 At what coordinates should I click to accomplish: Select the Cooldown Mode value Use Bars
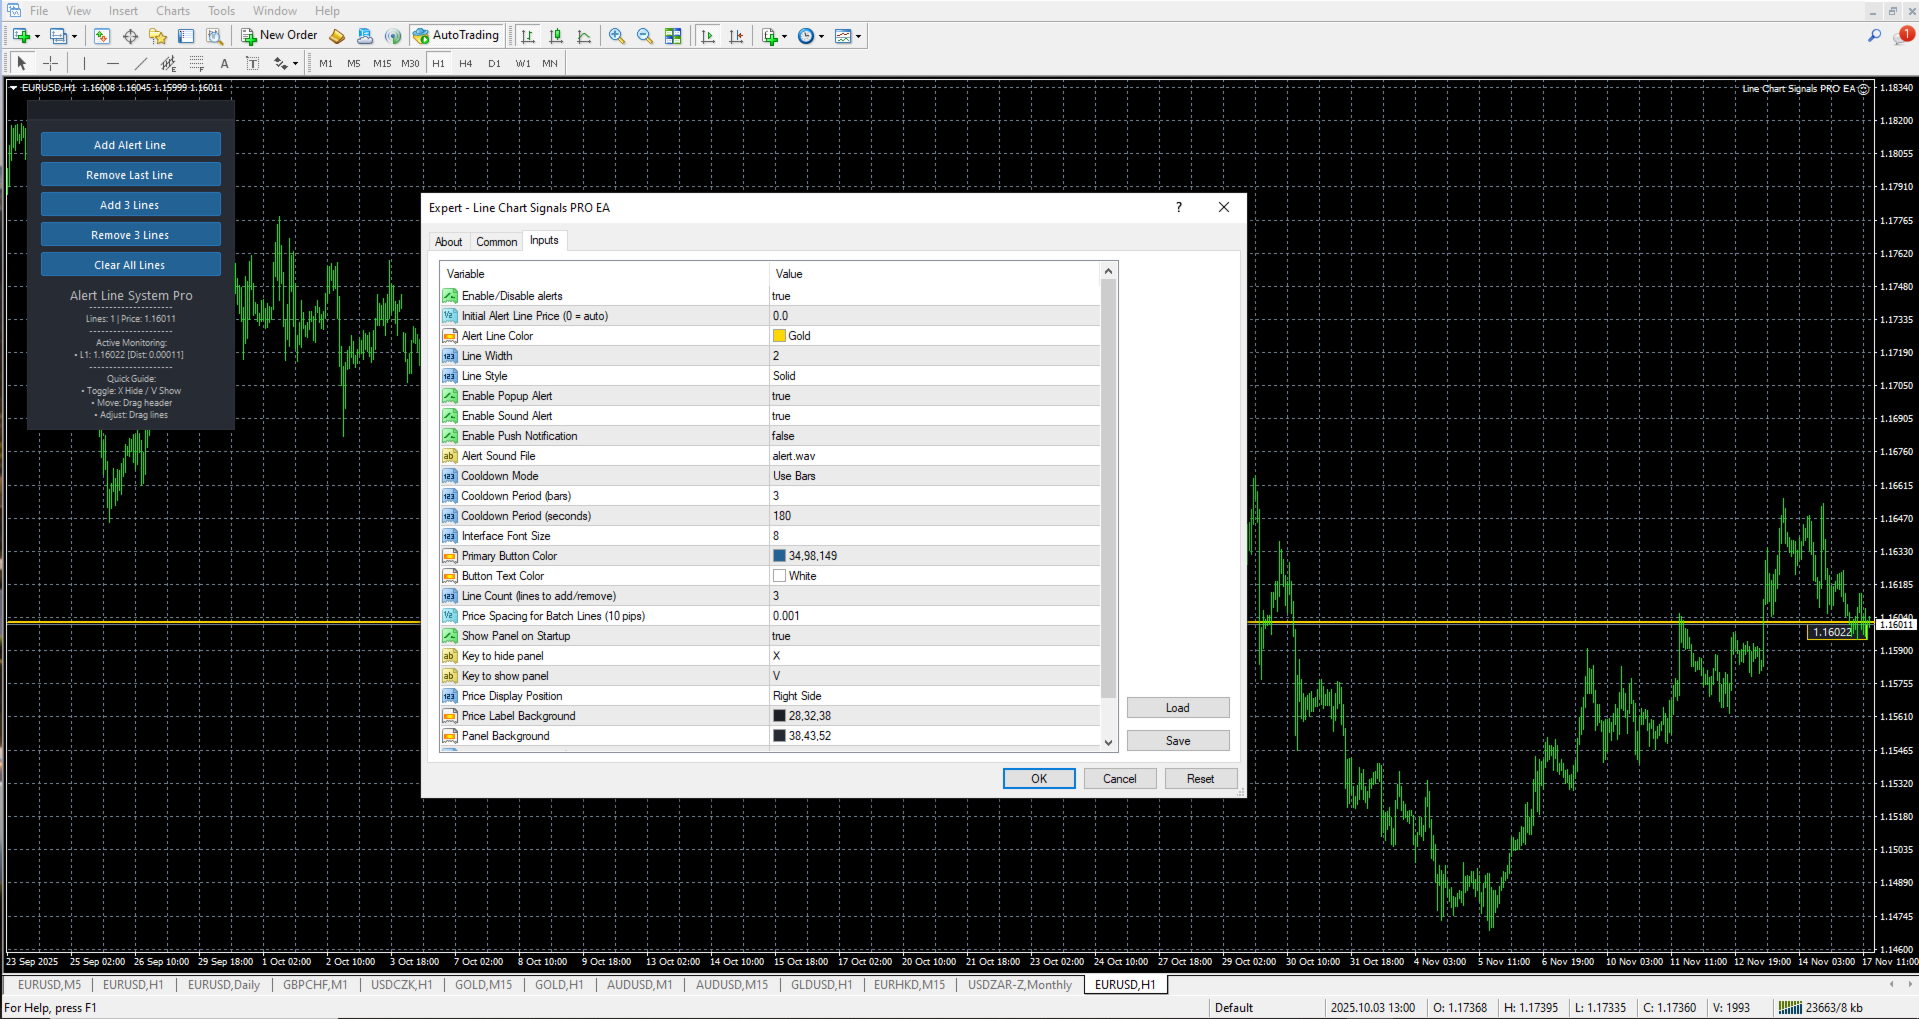pyautogui.click(x=794, y=476)
